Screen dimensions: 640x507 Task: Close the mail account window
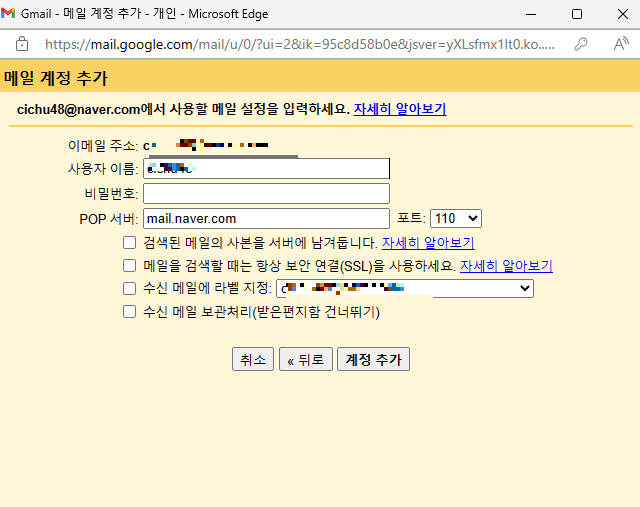click(x=623, y=14)
